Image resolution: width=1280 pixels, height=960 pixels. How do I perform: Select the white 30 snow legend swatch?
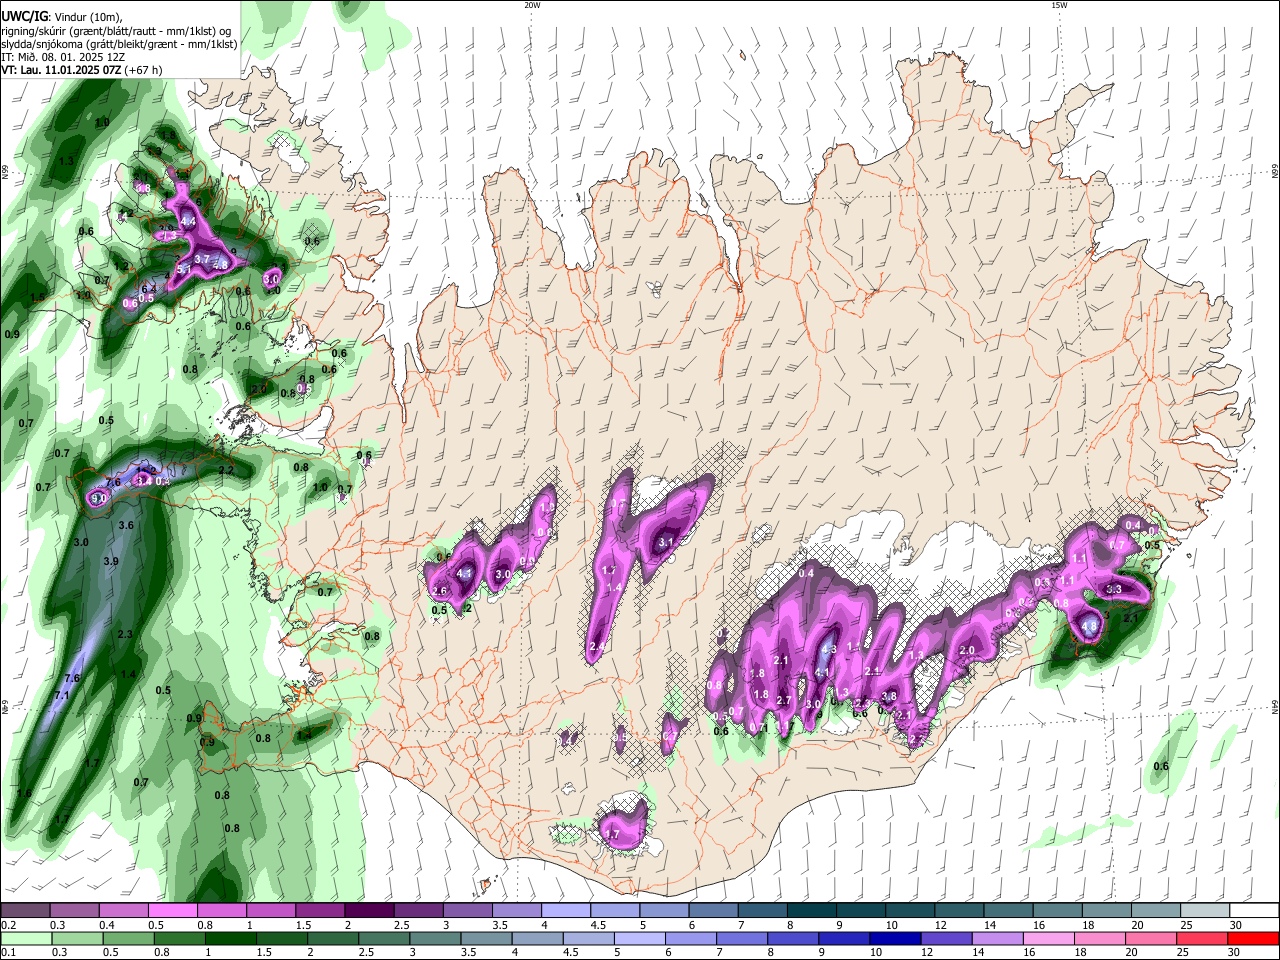(x=1253, y=910)
